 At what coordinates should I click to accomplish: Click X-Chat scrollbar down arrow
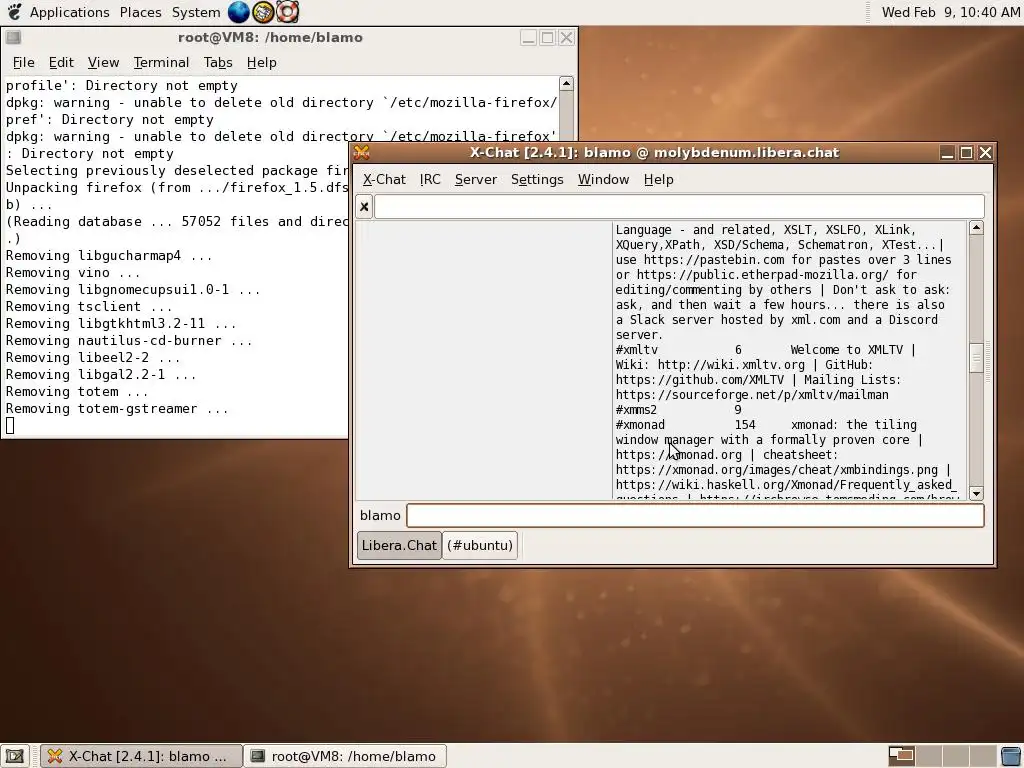[976, 494]
